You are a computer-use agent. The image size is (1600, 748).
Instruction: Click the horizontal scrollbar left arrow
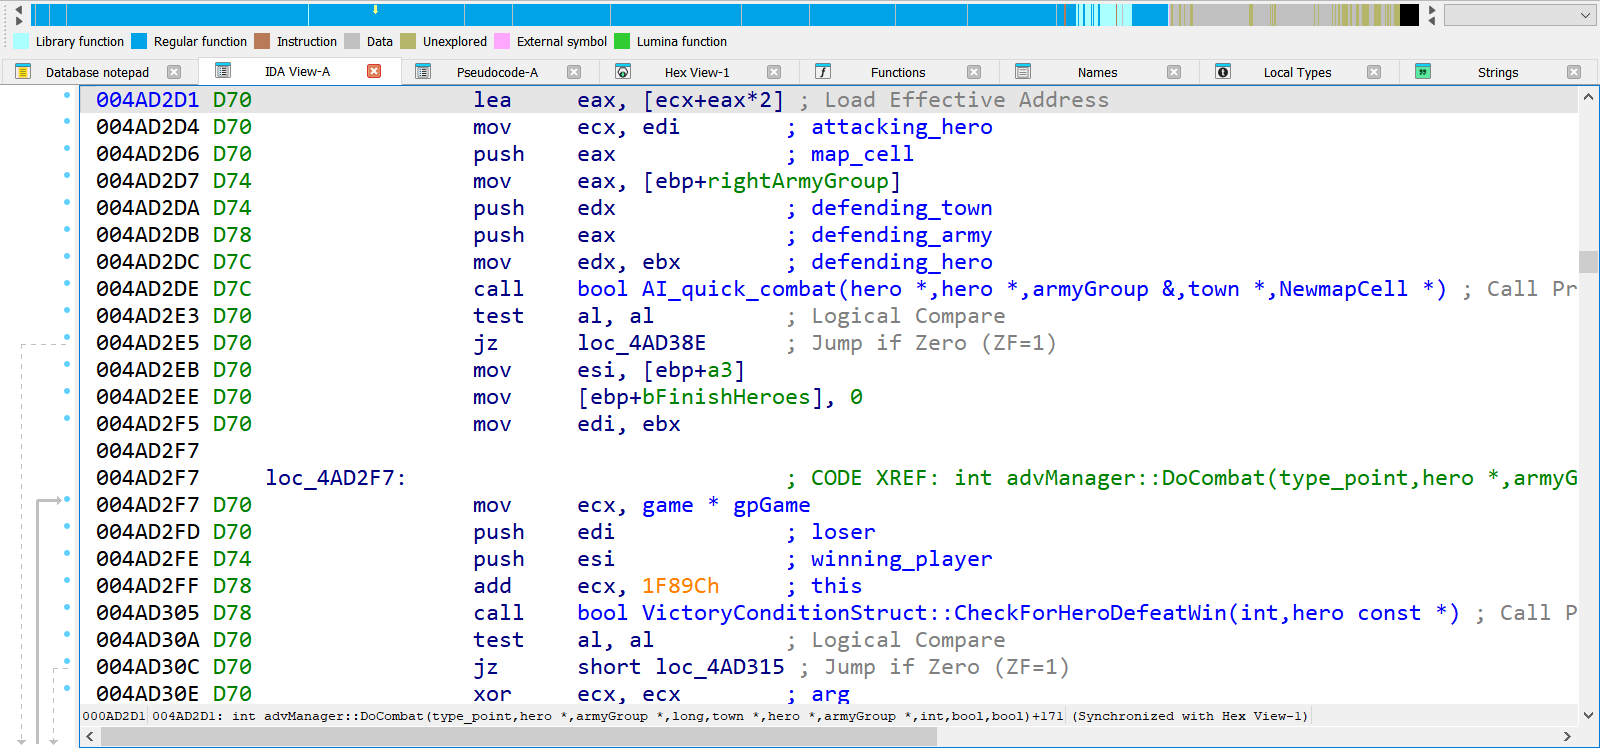click(x=90, y=737)
